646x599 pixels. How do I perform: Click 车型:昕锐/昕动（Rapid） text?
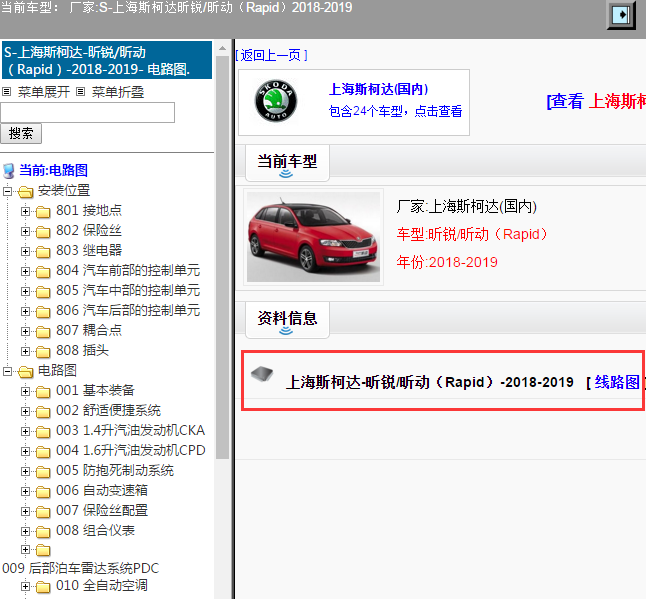point(472,234)
